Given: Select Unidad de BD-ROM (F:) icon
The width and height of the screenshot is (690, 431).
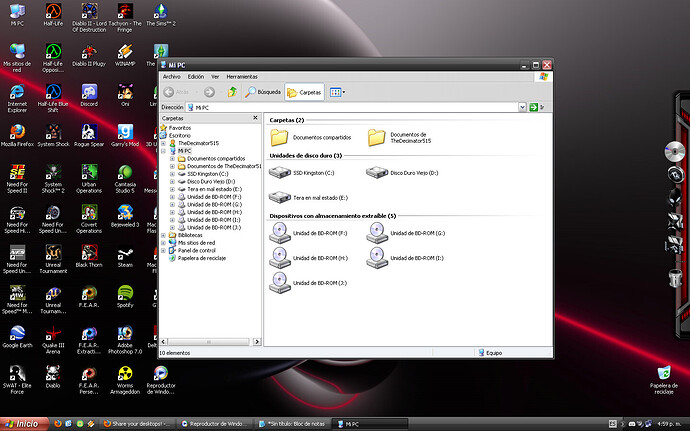Looking at the screenshot, I should 280,233.
